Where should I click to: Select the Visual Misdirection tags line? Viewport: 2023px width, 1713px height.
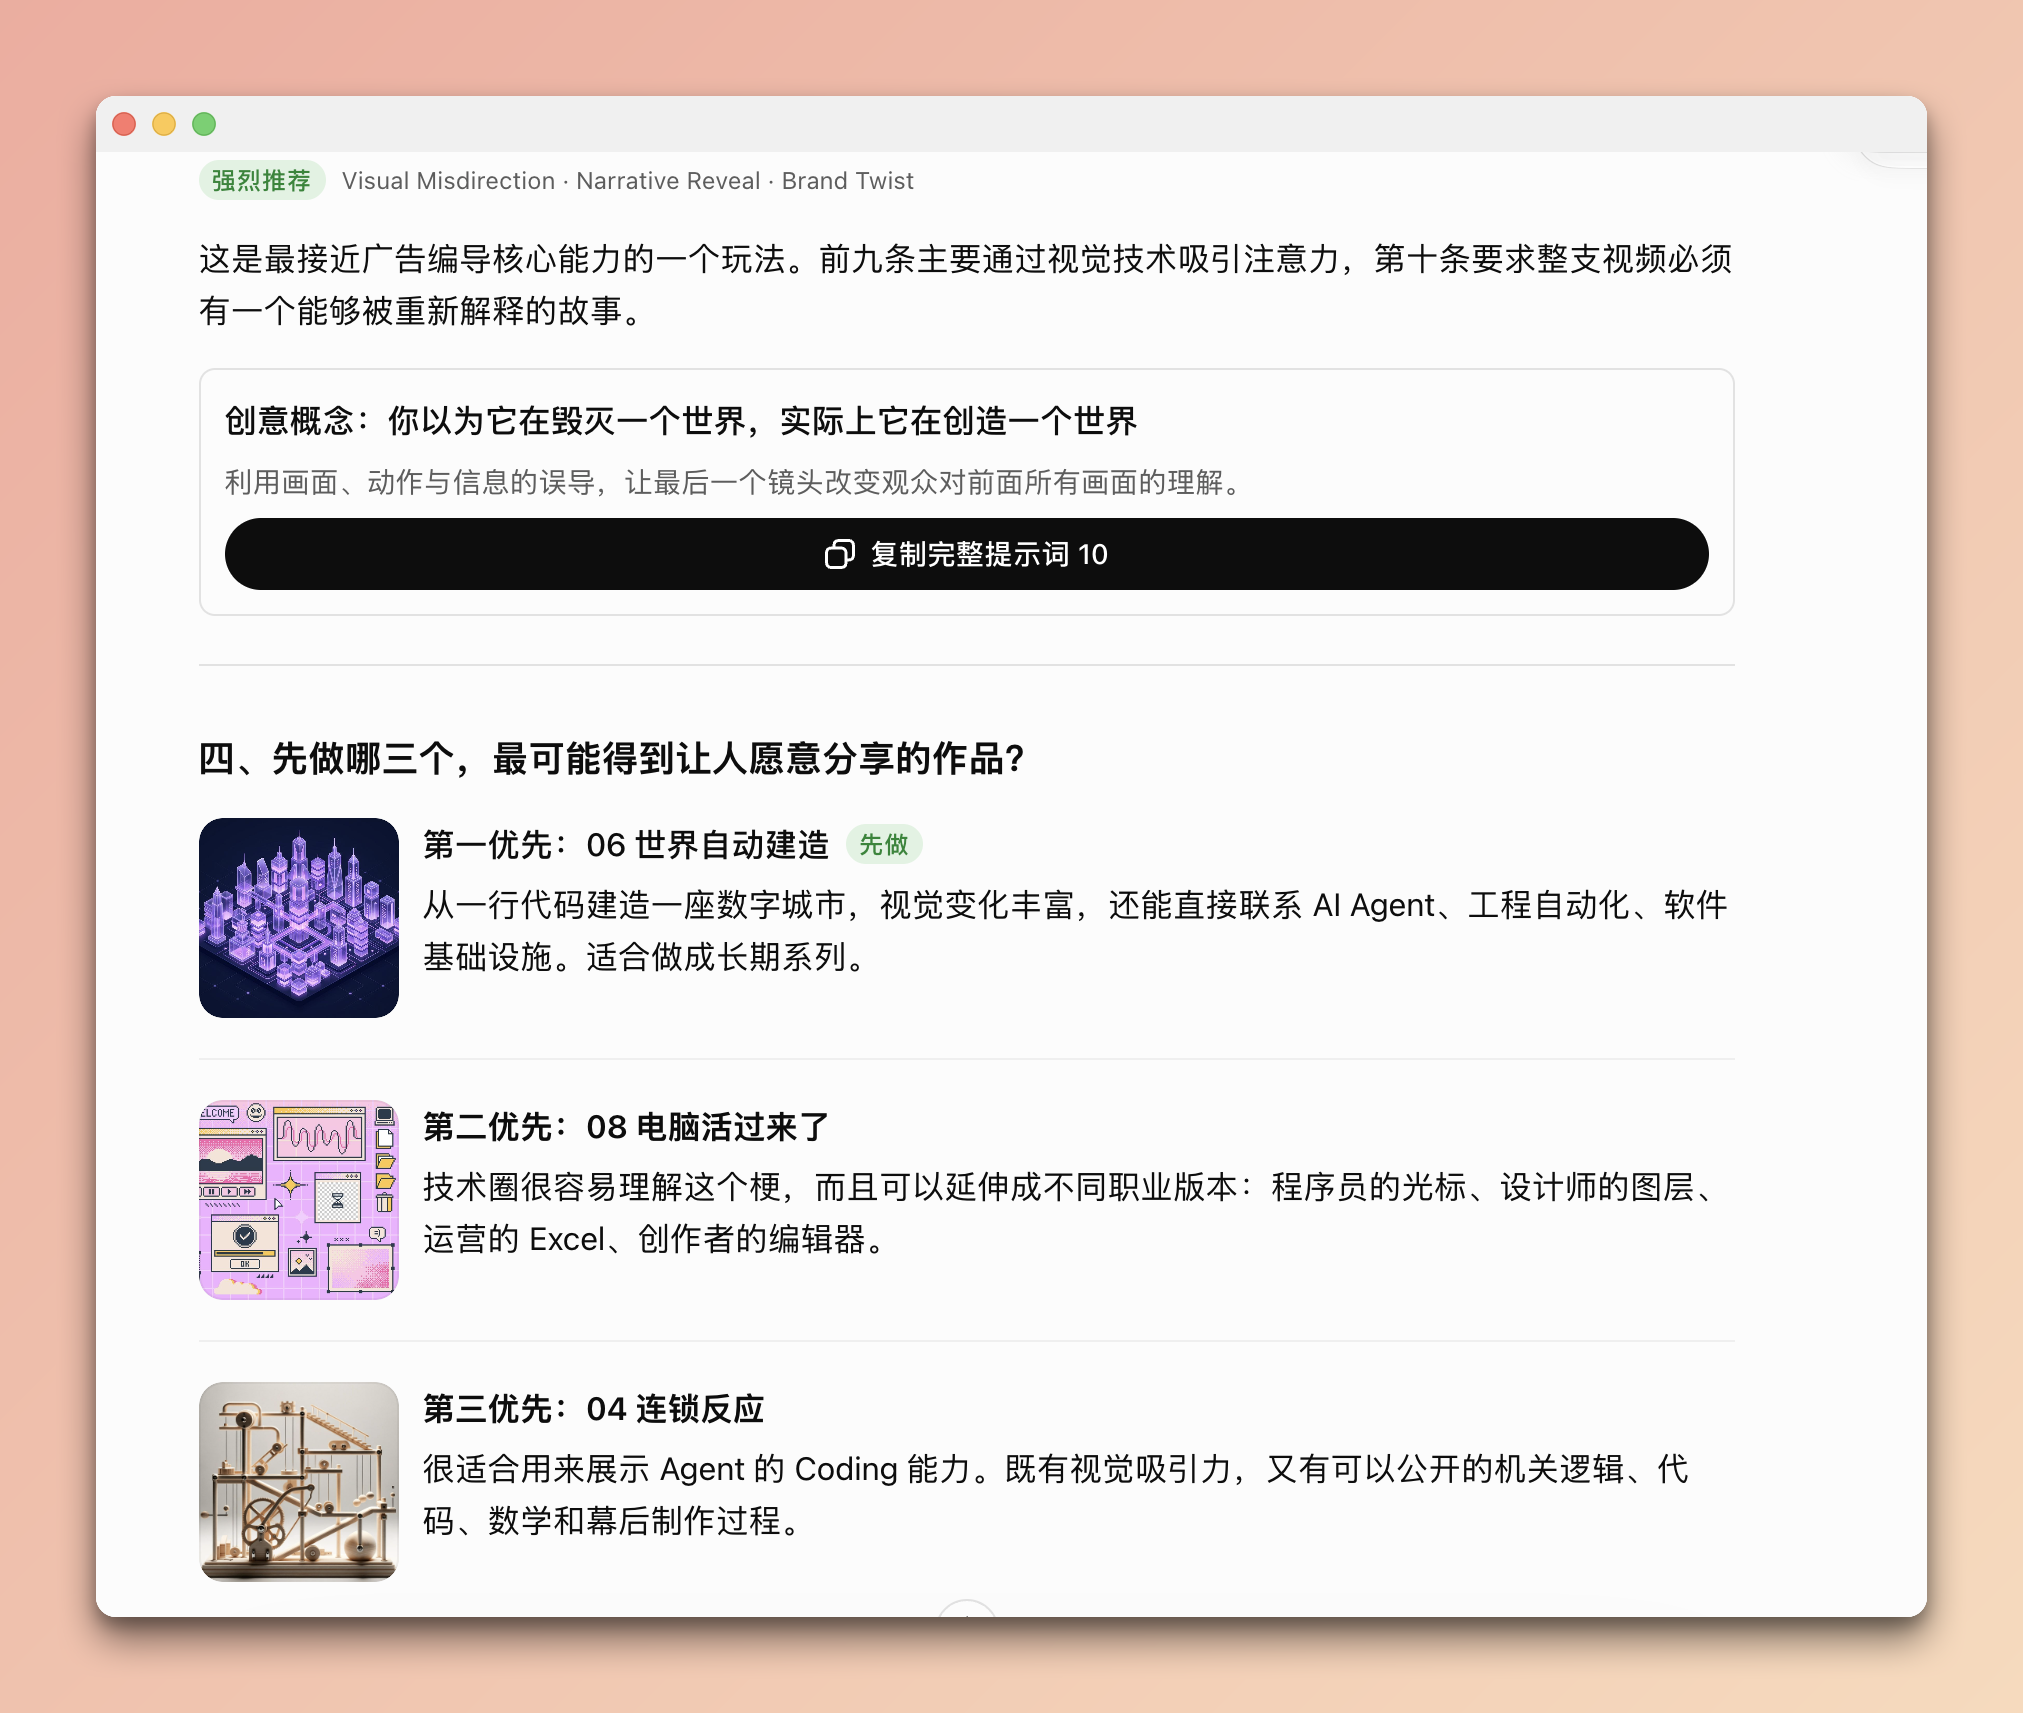(x=628, y=181)
